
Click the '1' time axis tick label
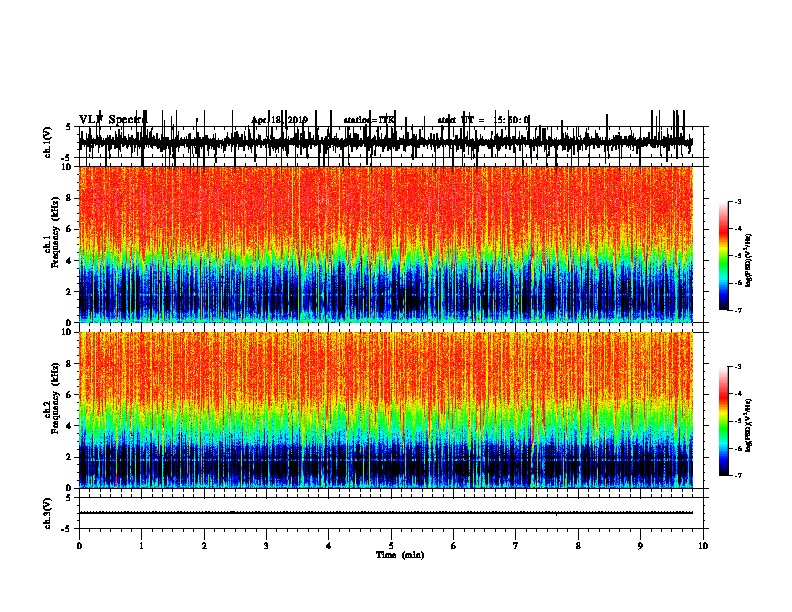pyautogui.click(x=141, y=546)
